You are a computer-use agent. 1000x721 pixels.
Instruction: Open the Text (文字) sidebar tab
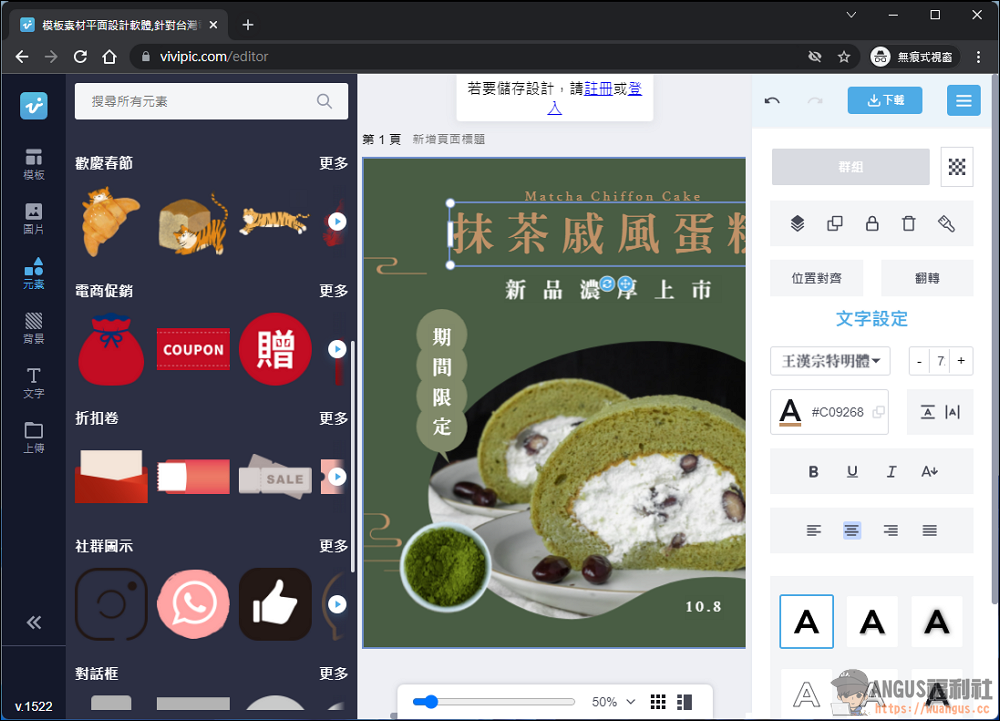click(x=34, y=382)
